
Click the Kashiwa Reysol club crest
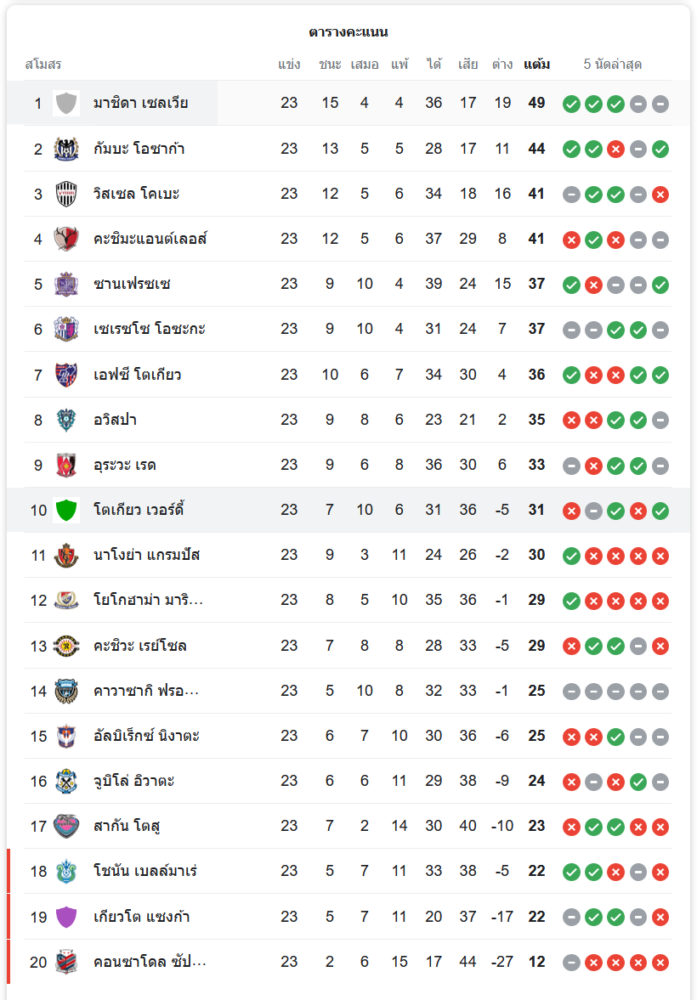[x=67, y=645]
